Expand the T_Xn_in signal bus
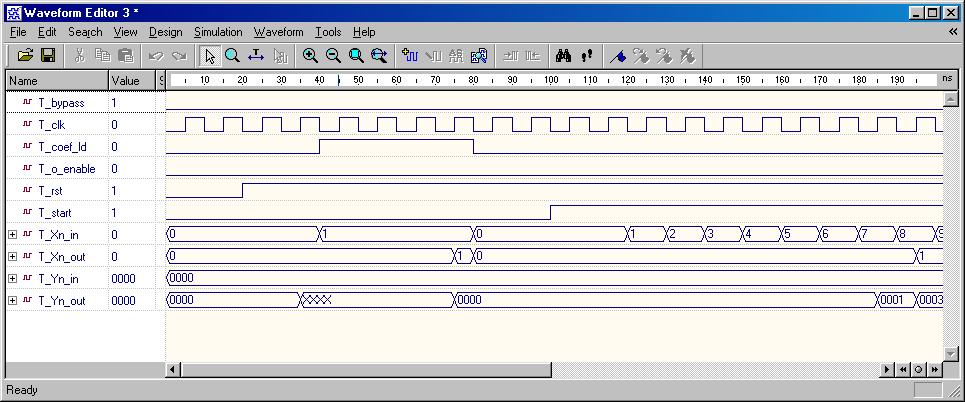Screen dimensions: 965x402 [12, 234]
